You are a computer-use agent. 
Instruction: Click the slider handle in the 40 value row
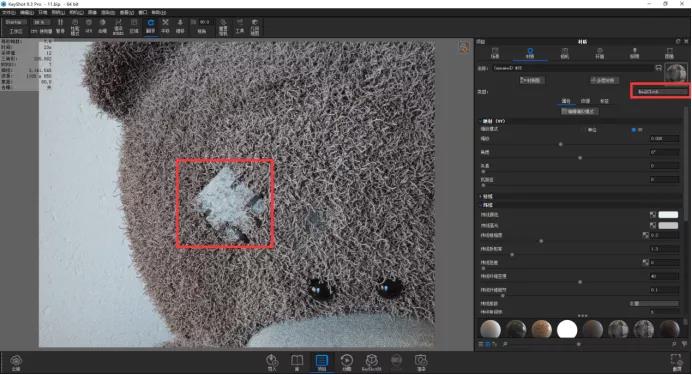(580, 281)
